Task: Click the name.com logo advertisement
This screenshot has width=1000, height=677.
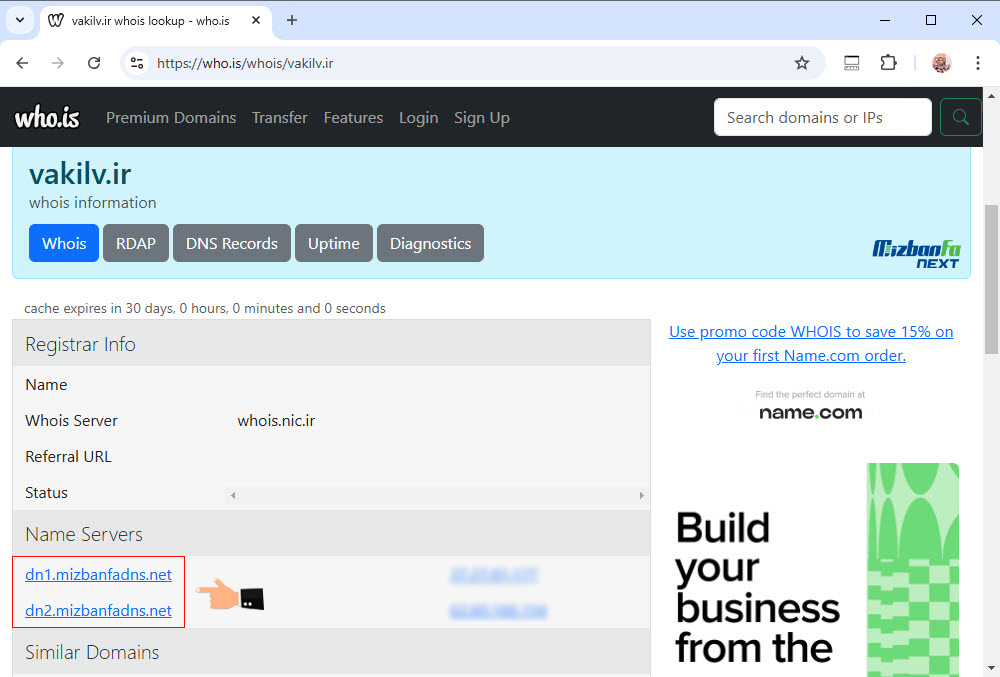Action: [x=811, y=407]
